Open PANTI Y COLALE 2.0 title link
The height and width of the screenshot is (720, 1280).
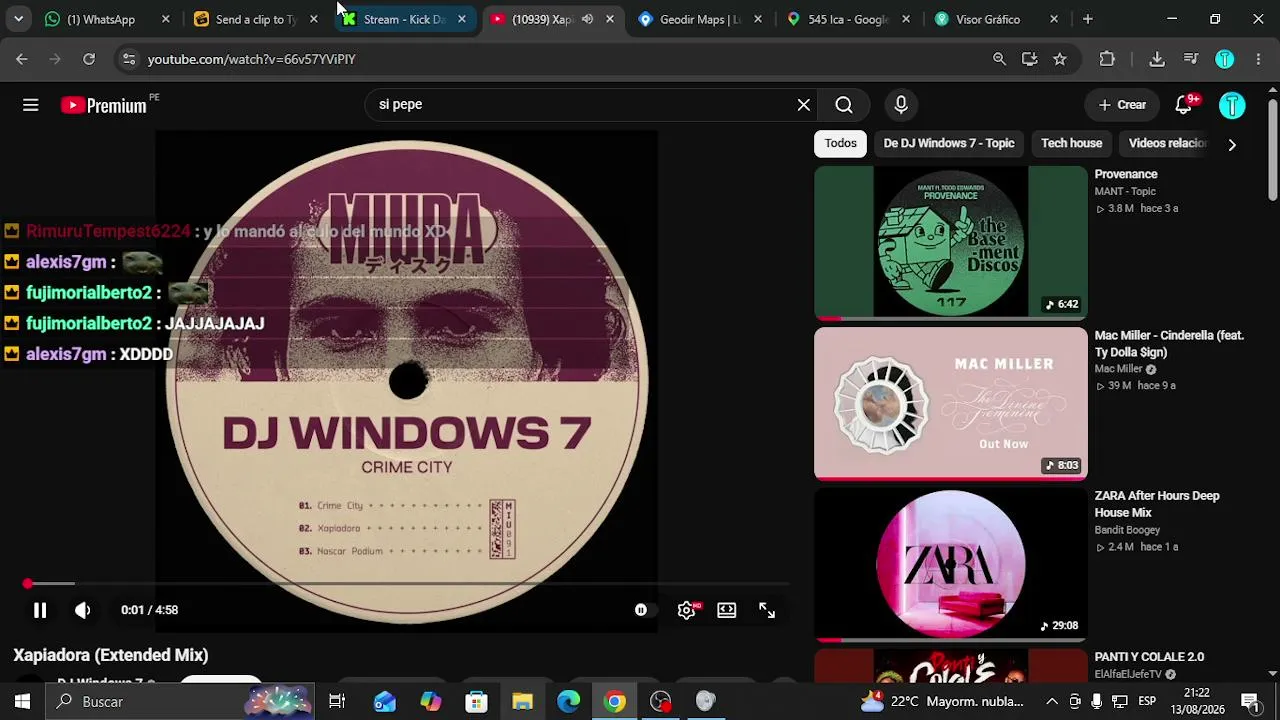pyautogui.click(x=1149, y=657)
